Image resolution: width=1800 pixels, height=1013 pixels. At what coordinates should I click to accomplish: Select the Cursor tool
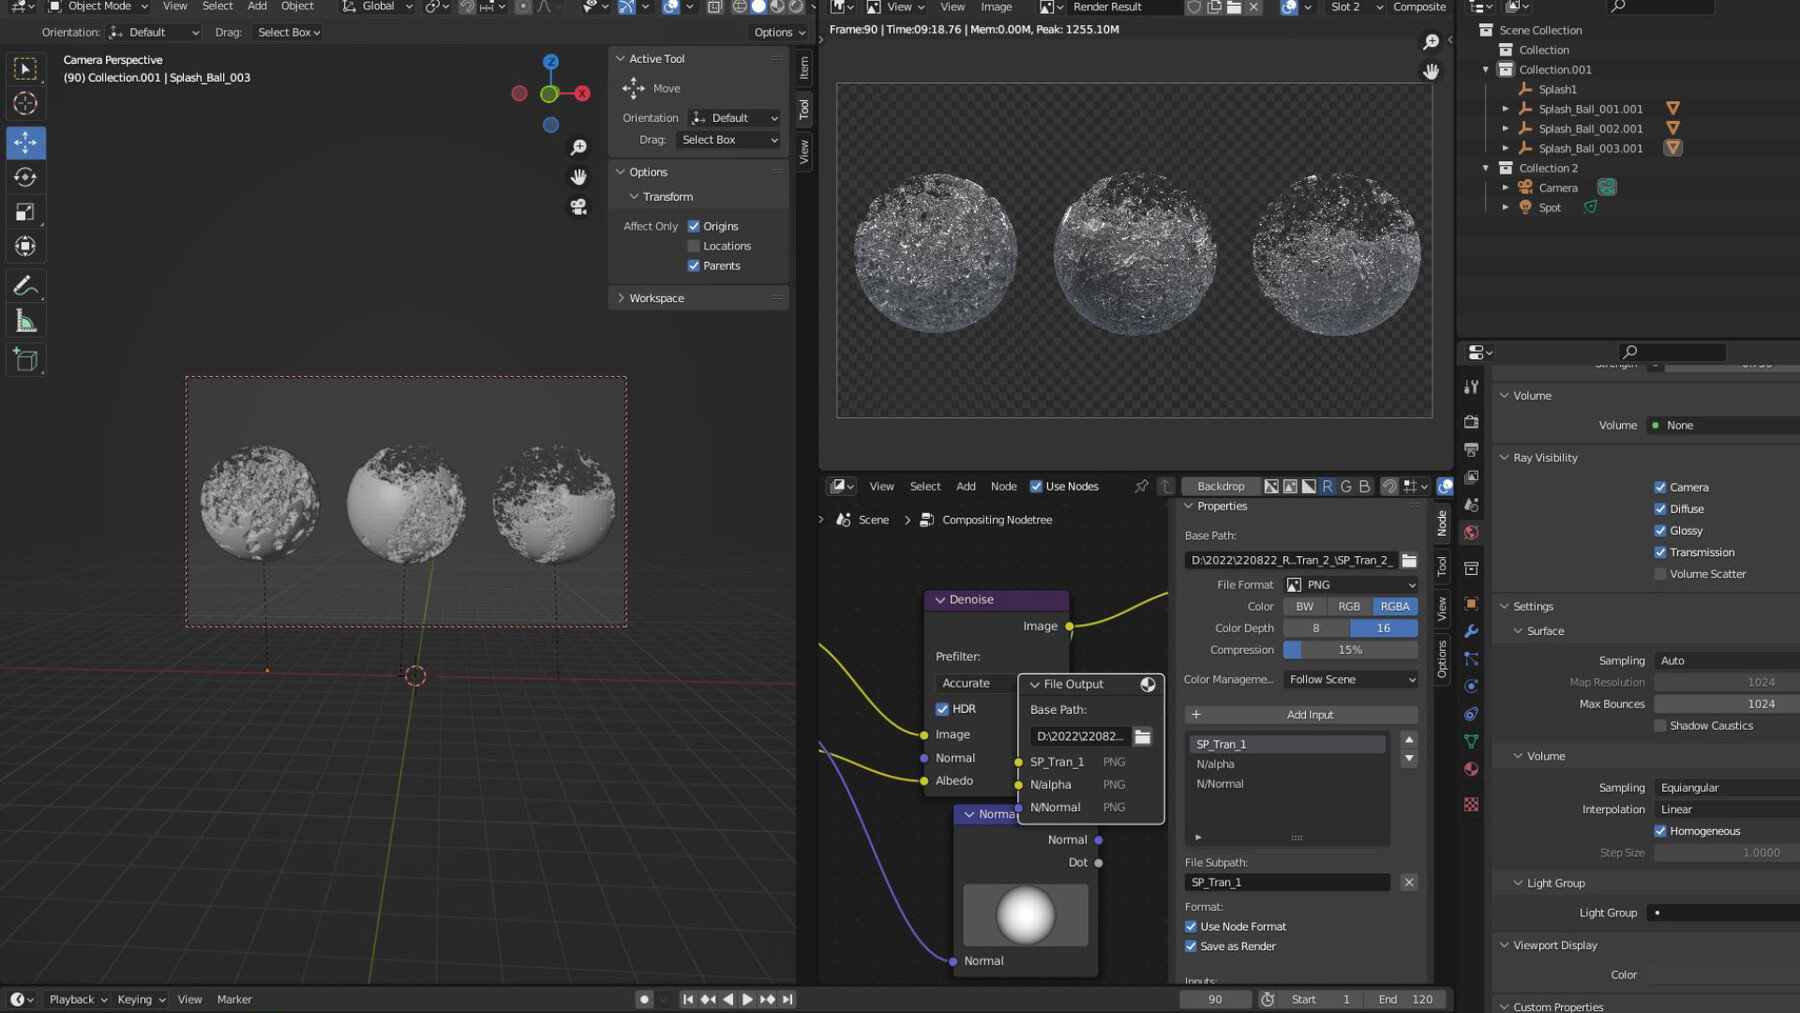(x=26, y=103)
